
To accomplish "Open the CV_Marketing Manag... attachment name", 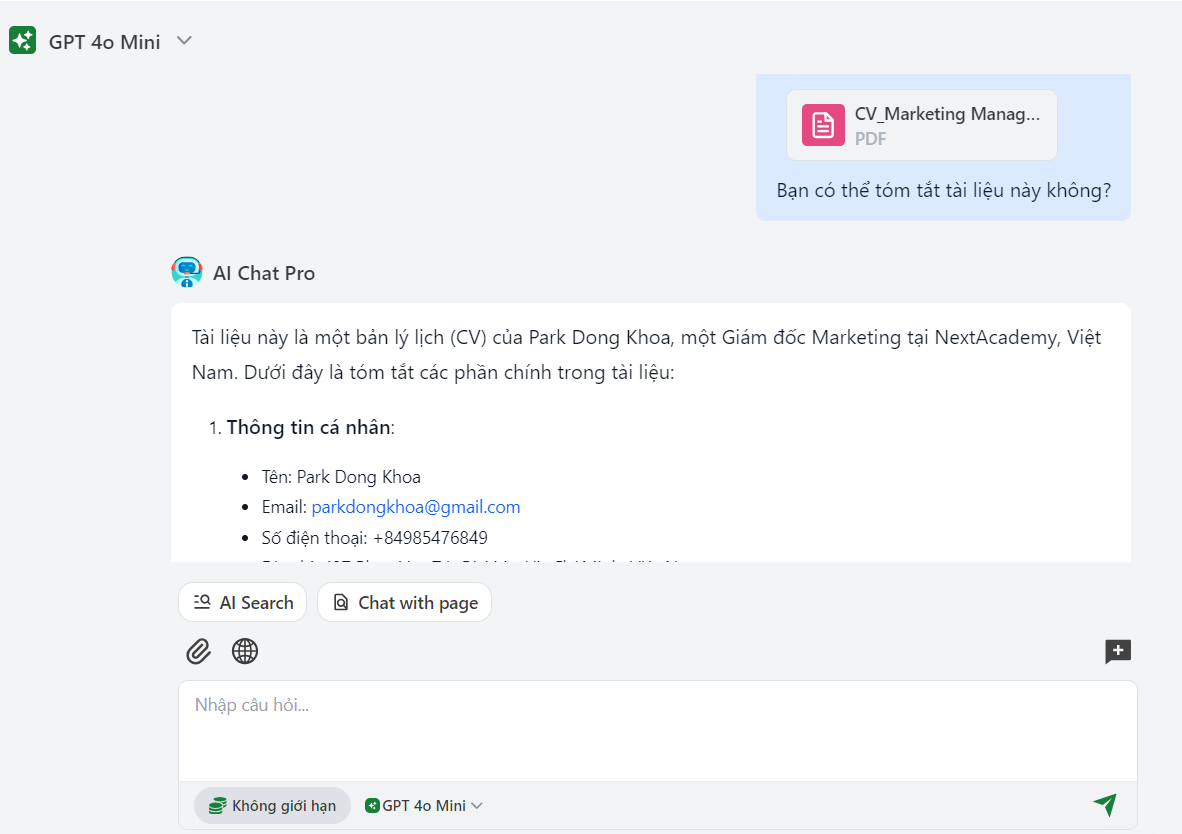I will coord(946,114).
